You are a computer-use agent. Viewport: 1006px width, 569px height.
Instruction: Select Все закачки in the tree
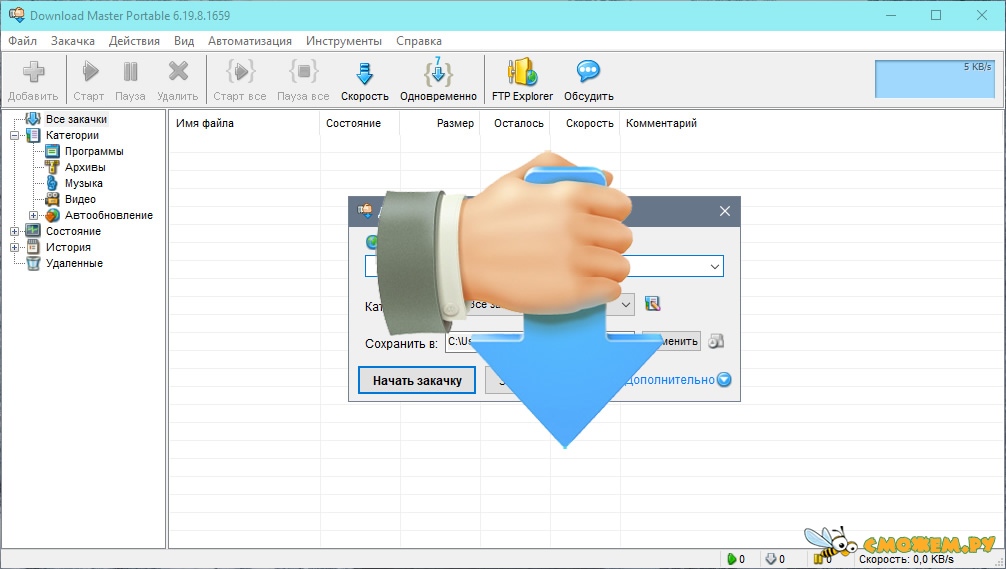pos(76,119)
